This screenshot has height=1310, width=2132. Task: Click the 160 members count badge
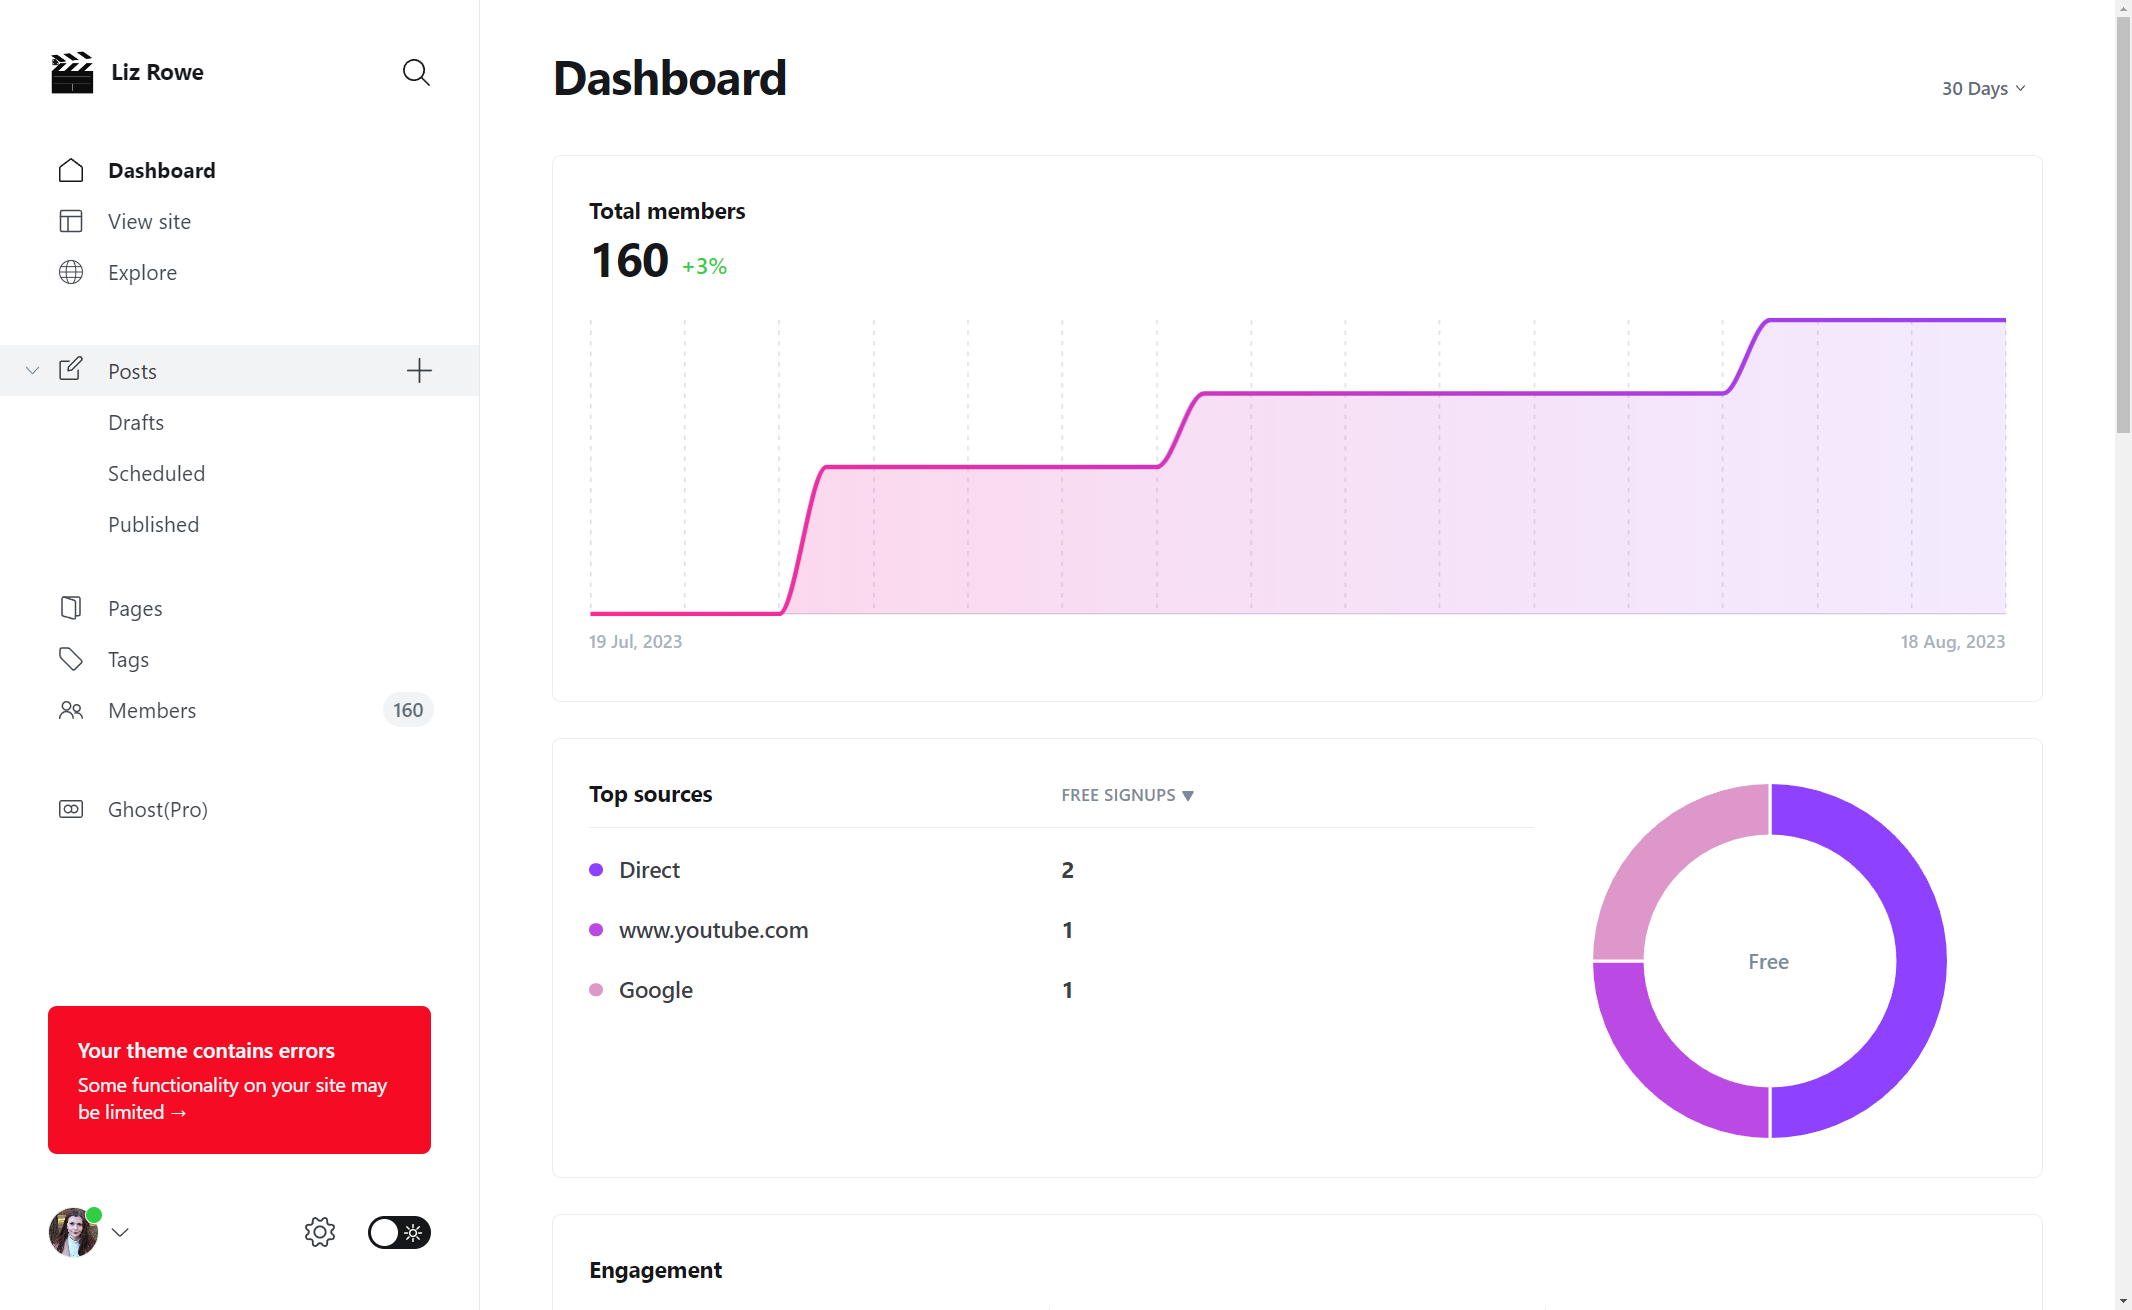[408, 710]
